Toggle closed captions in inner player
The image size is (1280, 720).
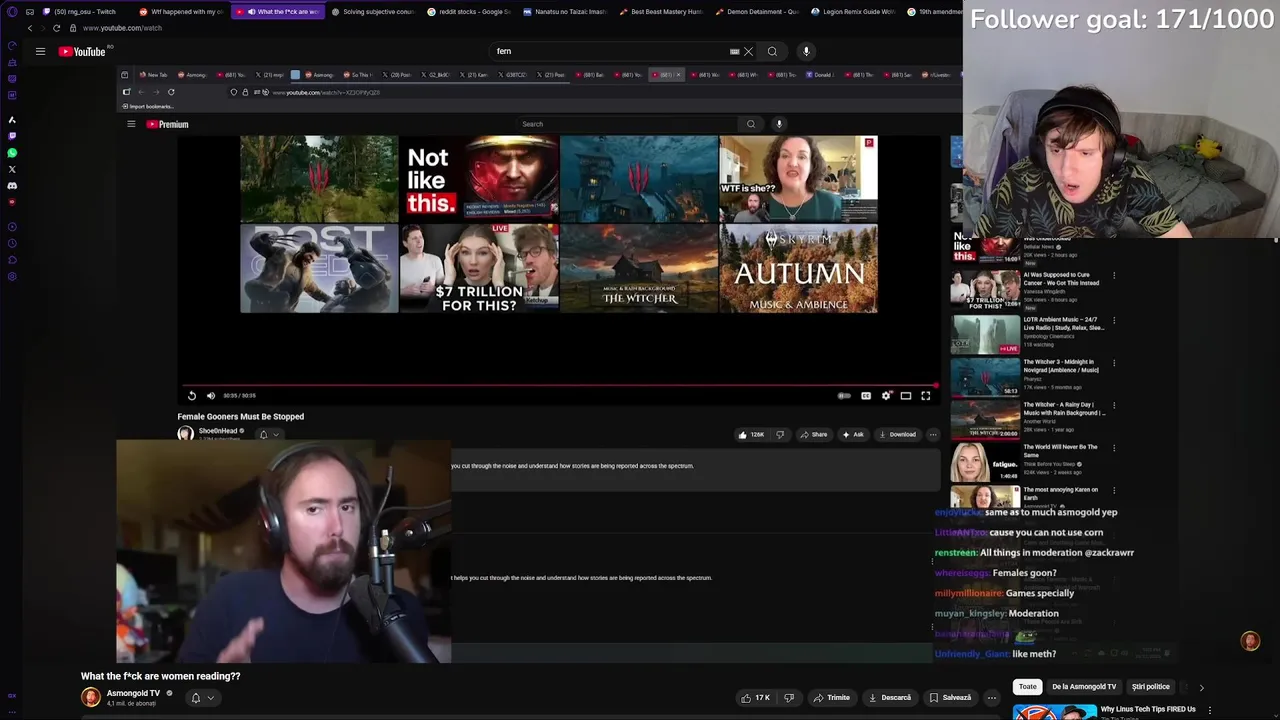pos(866,396)
